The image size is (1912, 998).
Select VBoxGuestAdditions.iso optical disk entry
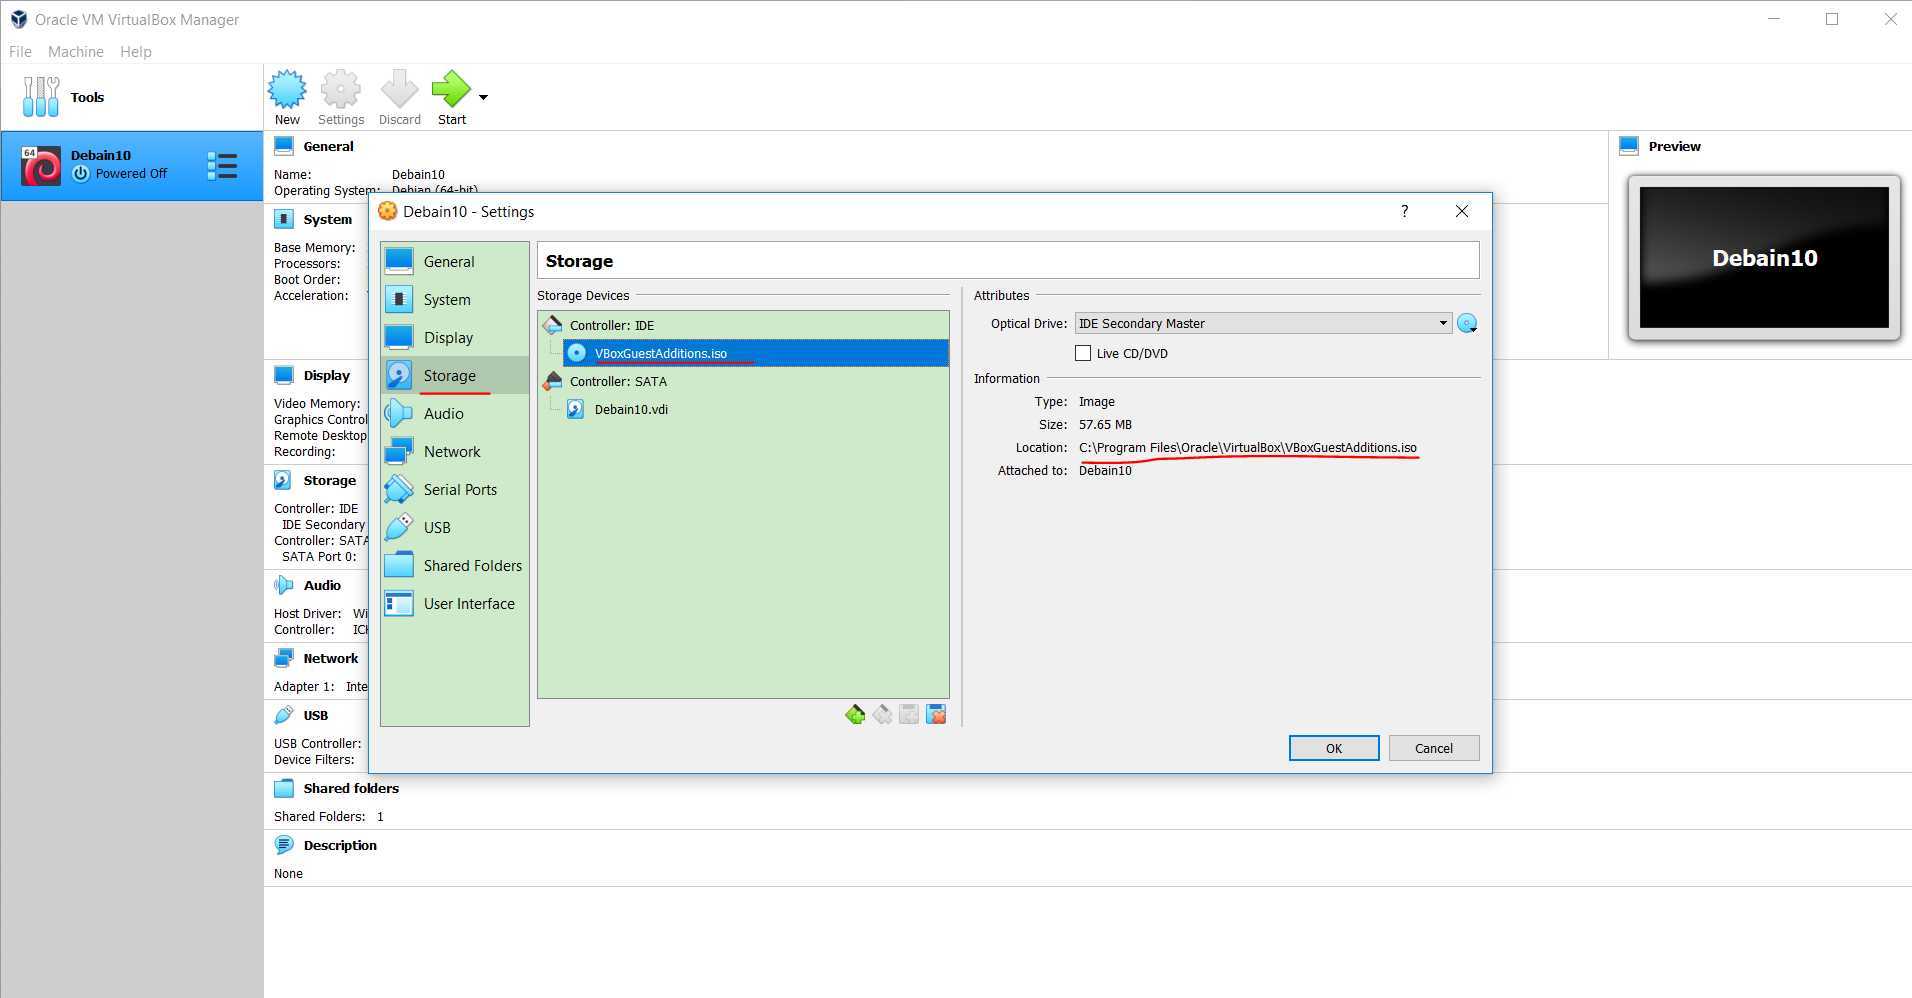[x=755, y=353]
